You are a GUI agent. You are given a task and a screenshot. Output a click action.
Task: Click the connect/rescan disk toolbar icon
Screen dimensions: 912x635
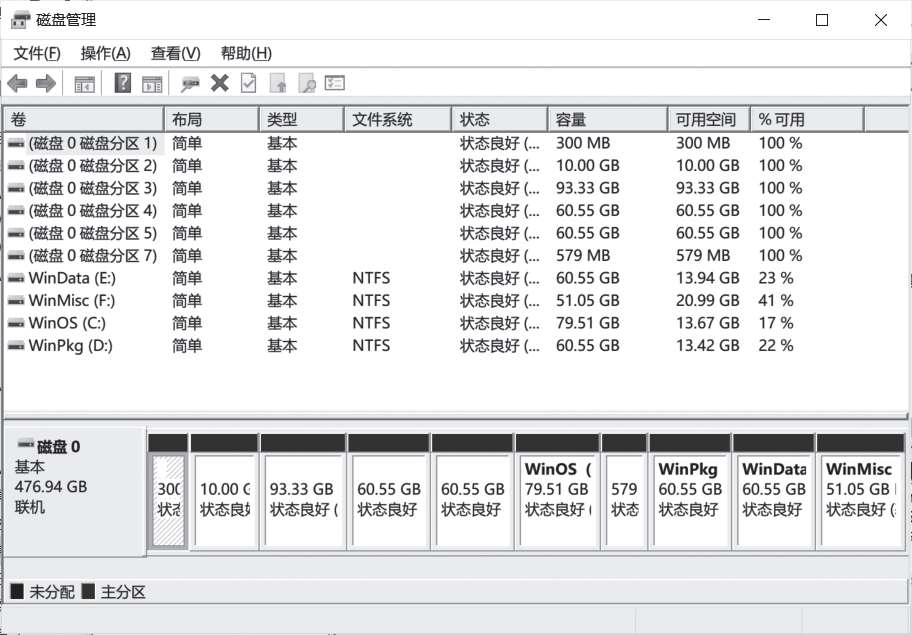(x=190, y=84)
